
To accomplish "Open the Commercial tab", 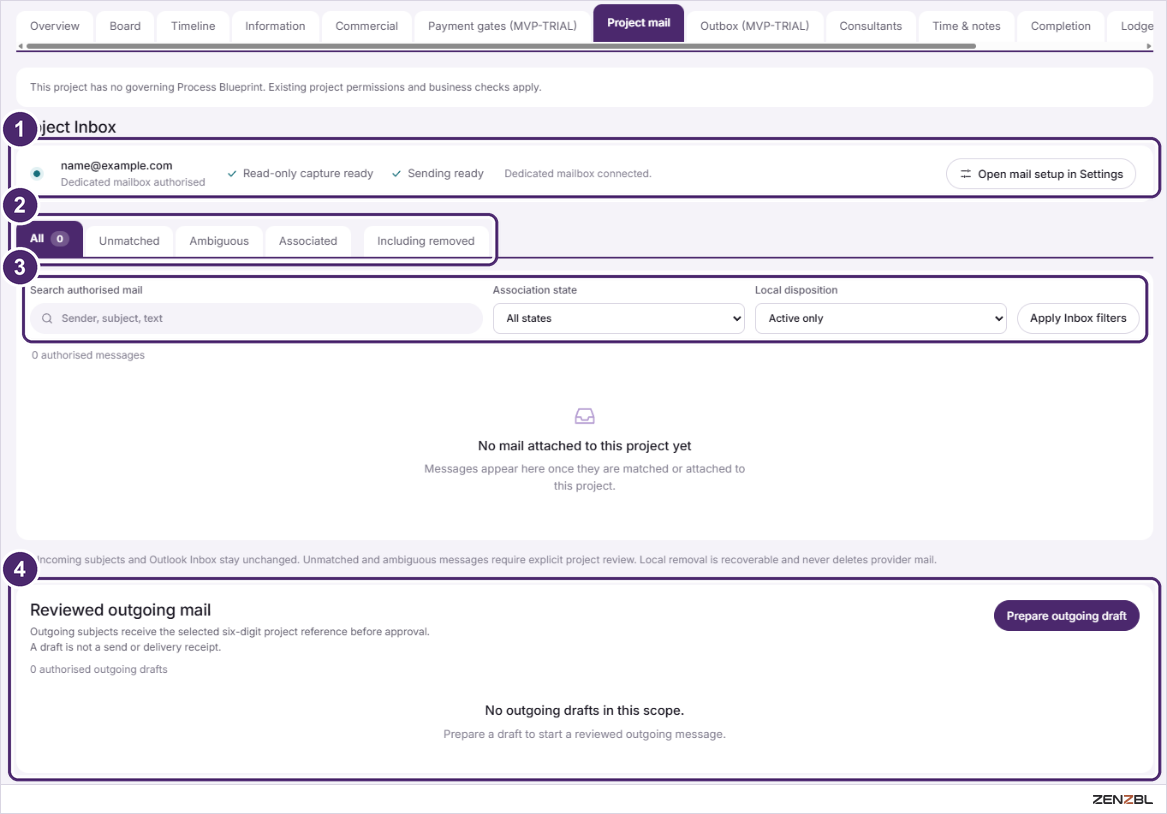I will 366,26.
